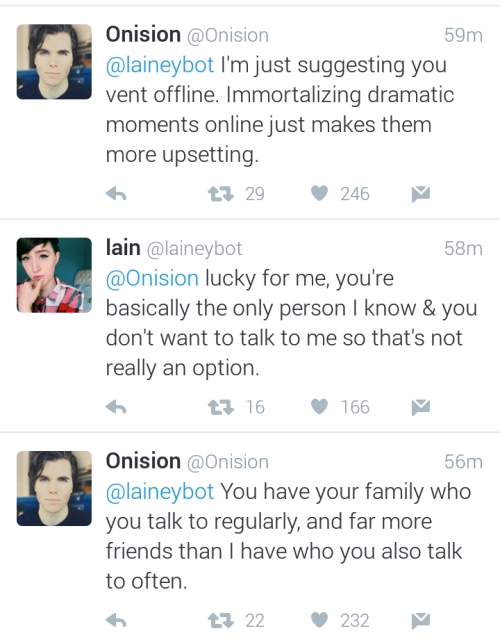Like the tweet showing 232 likes
The image size is (500, 640).
(x=319, y=620)
